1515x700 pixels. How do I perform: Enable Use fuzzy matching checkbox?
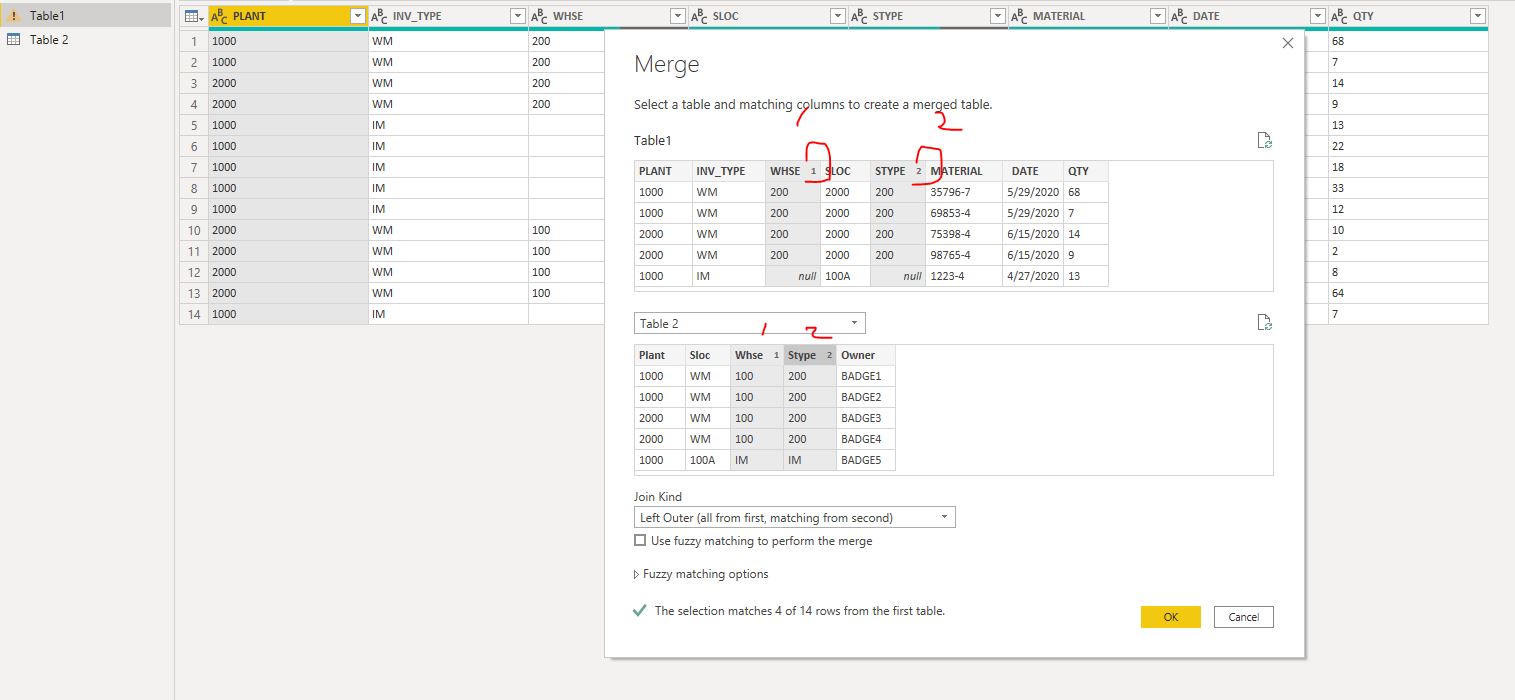[x=640, y=541]
